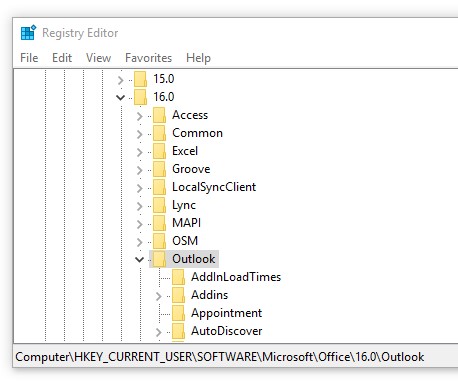458x391 pixels.
Task: Collapse the Outlook key
Action: 139,259
